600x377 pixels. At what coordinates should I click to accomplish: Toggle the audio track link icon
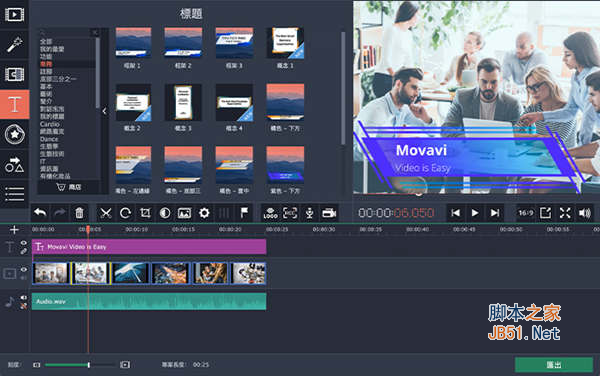pos(24,306)
